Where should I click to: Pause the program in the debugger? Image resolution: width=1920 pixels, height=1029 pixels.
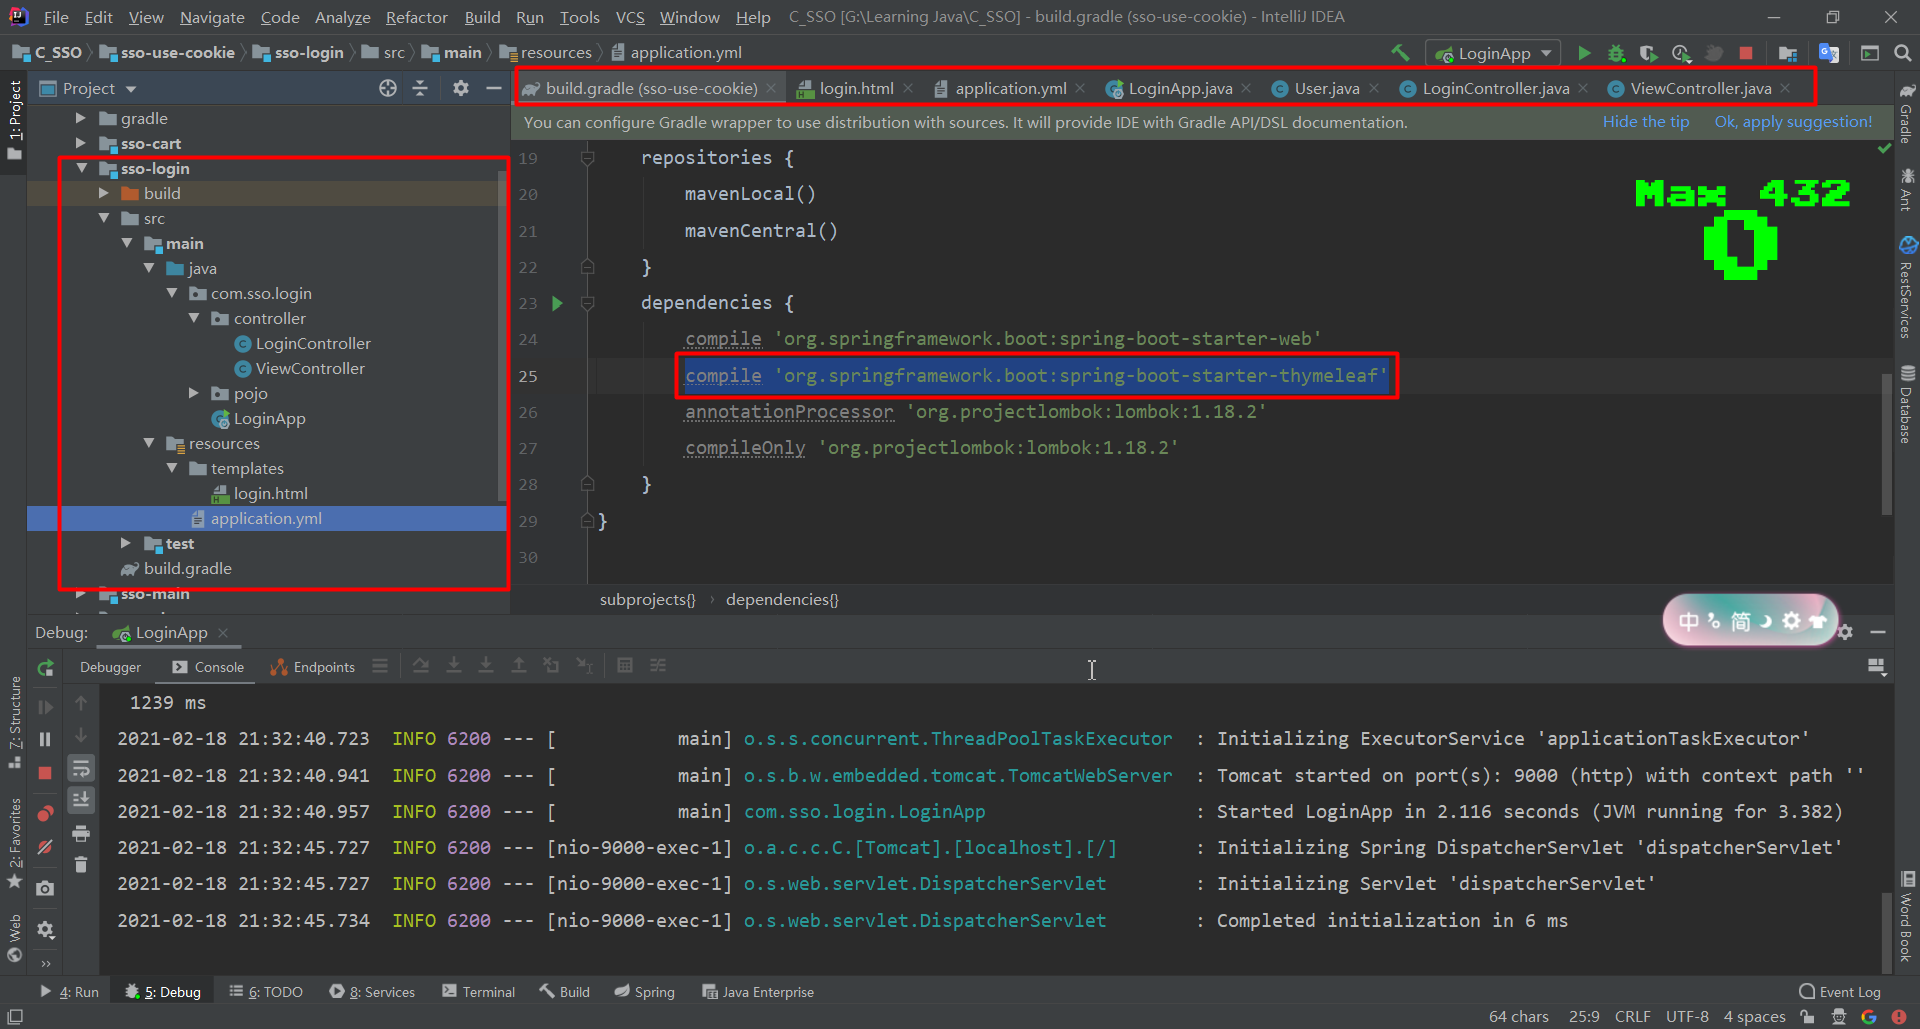click(x=45, y=739)
